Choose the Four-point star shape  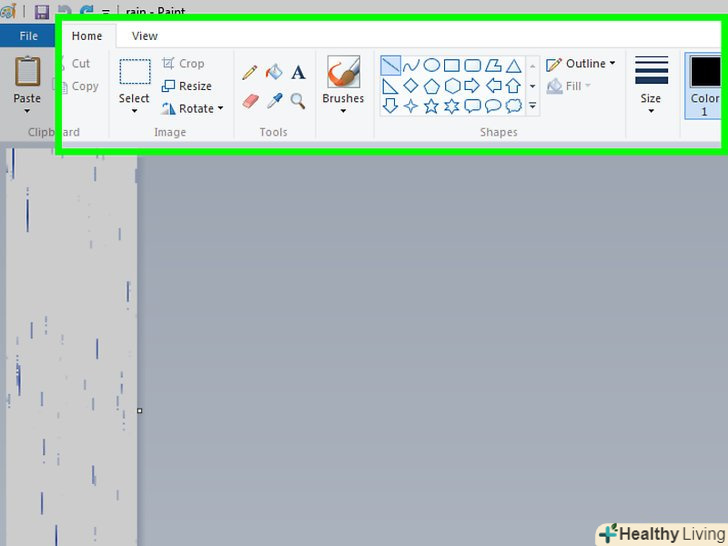[x=410, y=106]
